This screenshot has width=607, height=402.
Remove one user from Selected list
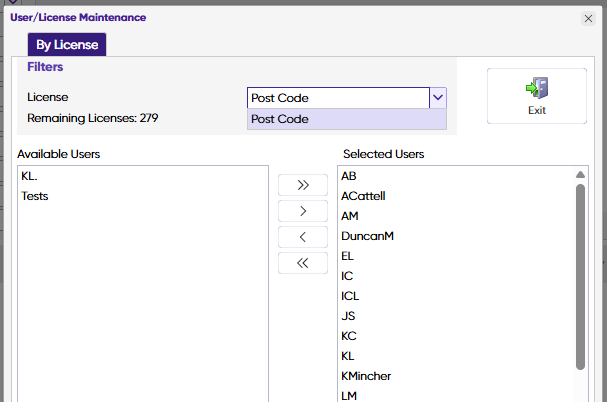click(304, 237)
